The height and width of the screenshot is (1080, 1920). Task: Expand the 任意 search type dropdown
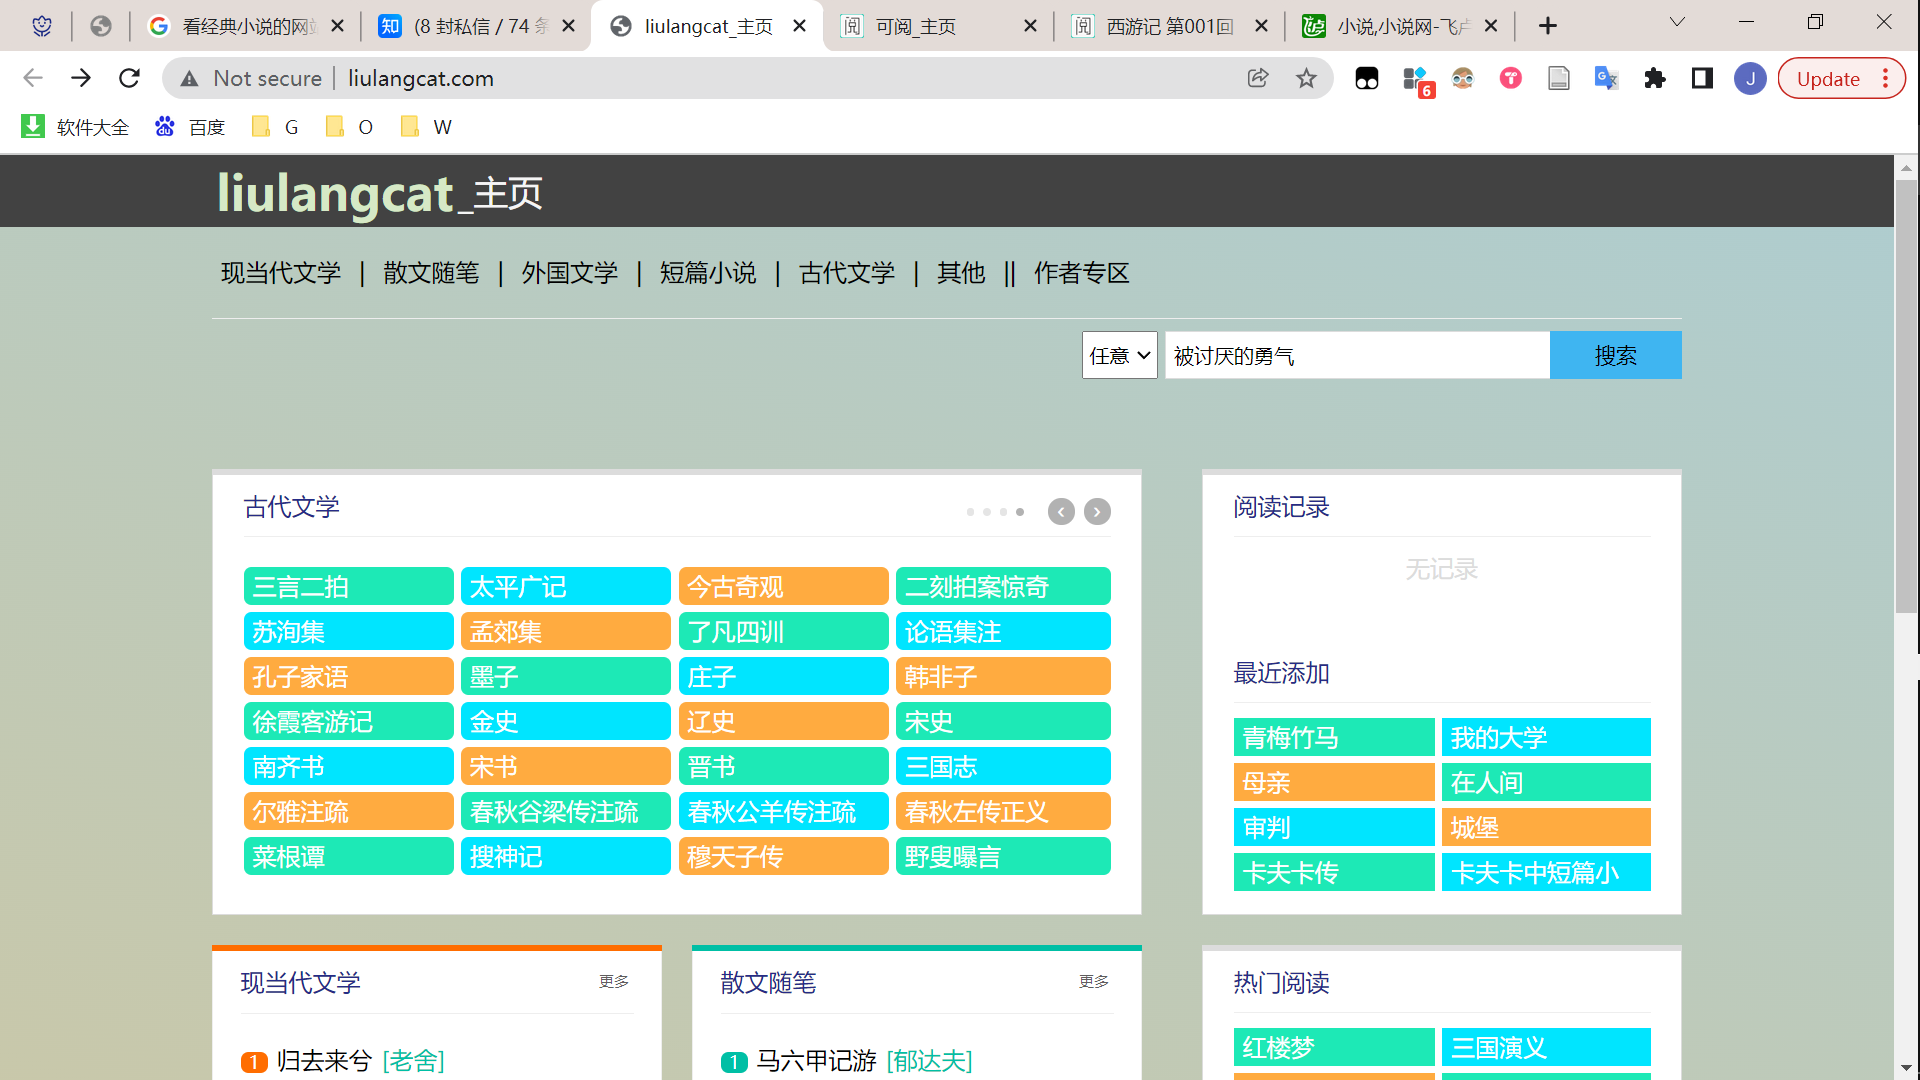click(x=1119, y=355)
